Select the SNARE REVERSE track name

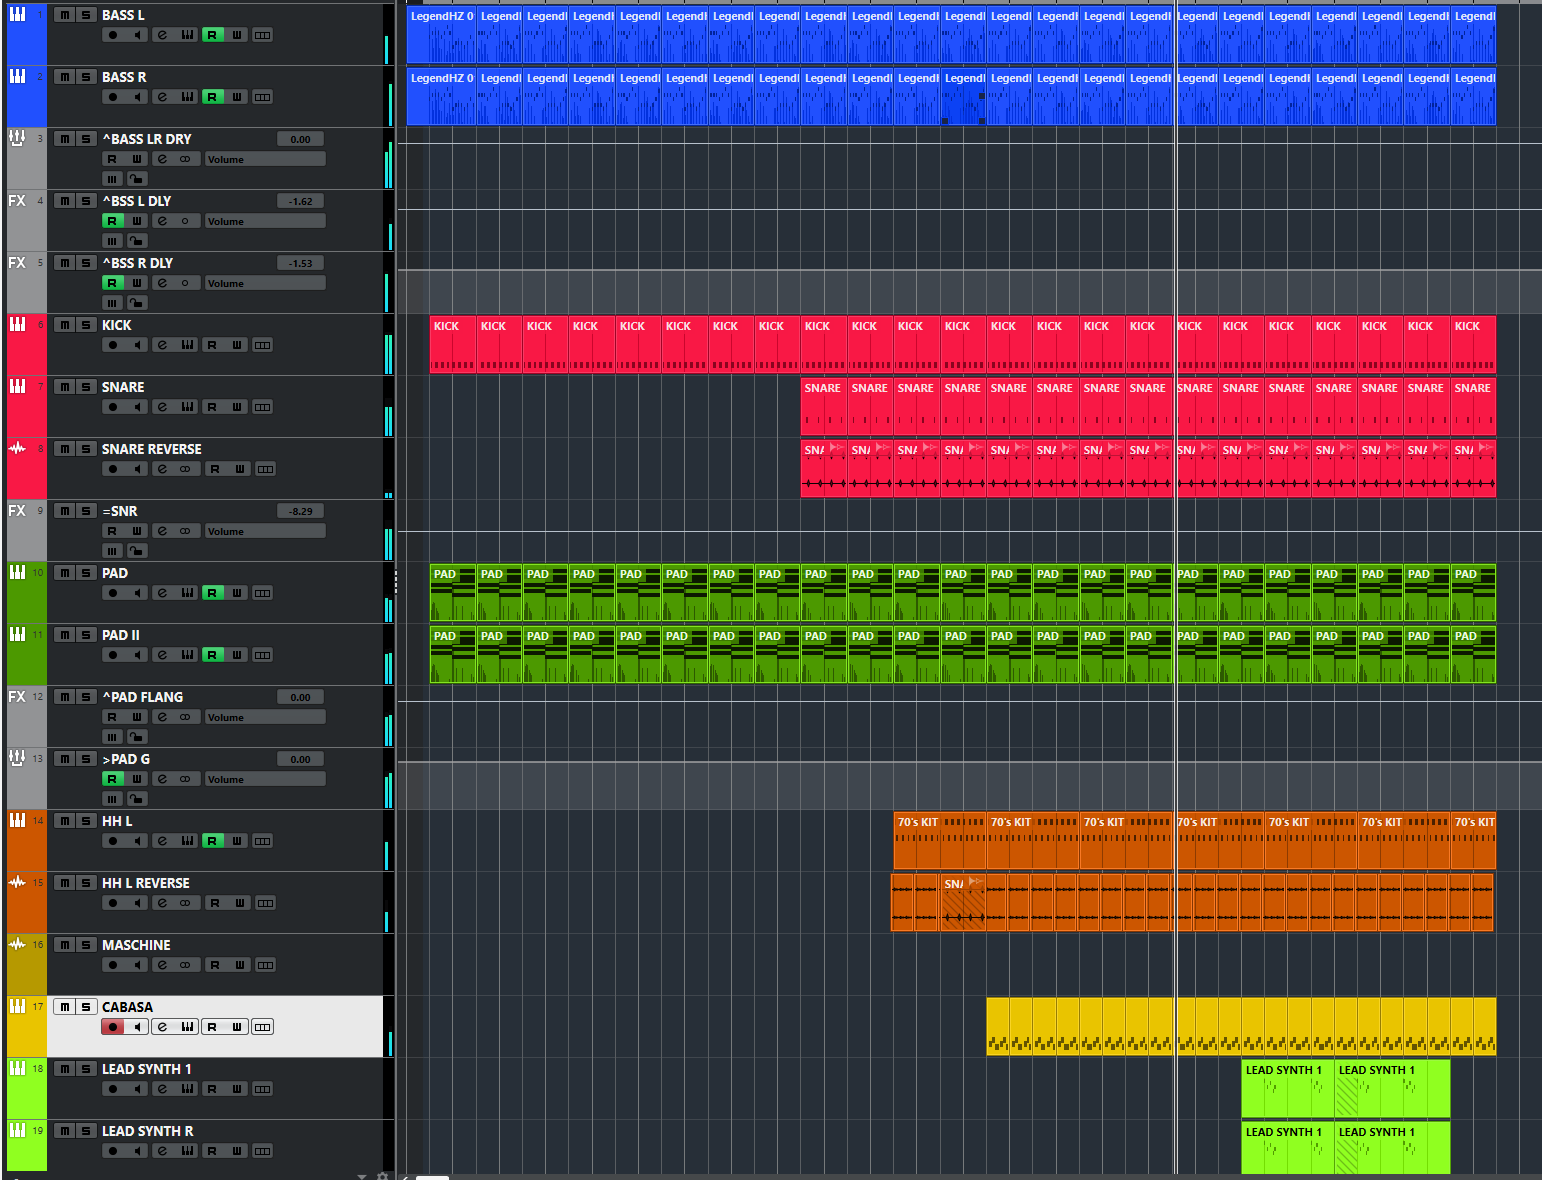pyautogui.click(x=152, y=449)
